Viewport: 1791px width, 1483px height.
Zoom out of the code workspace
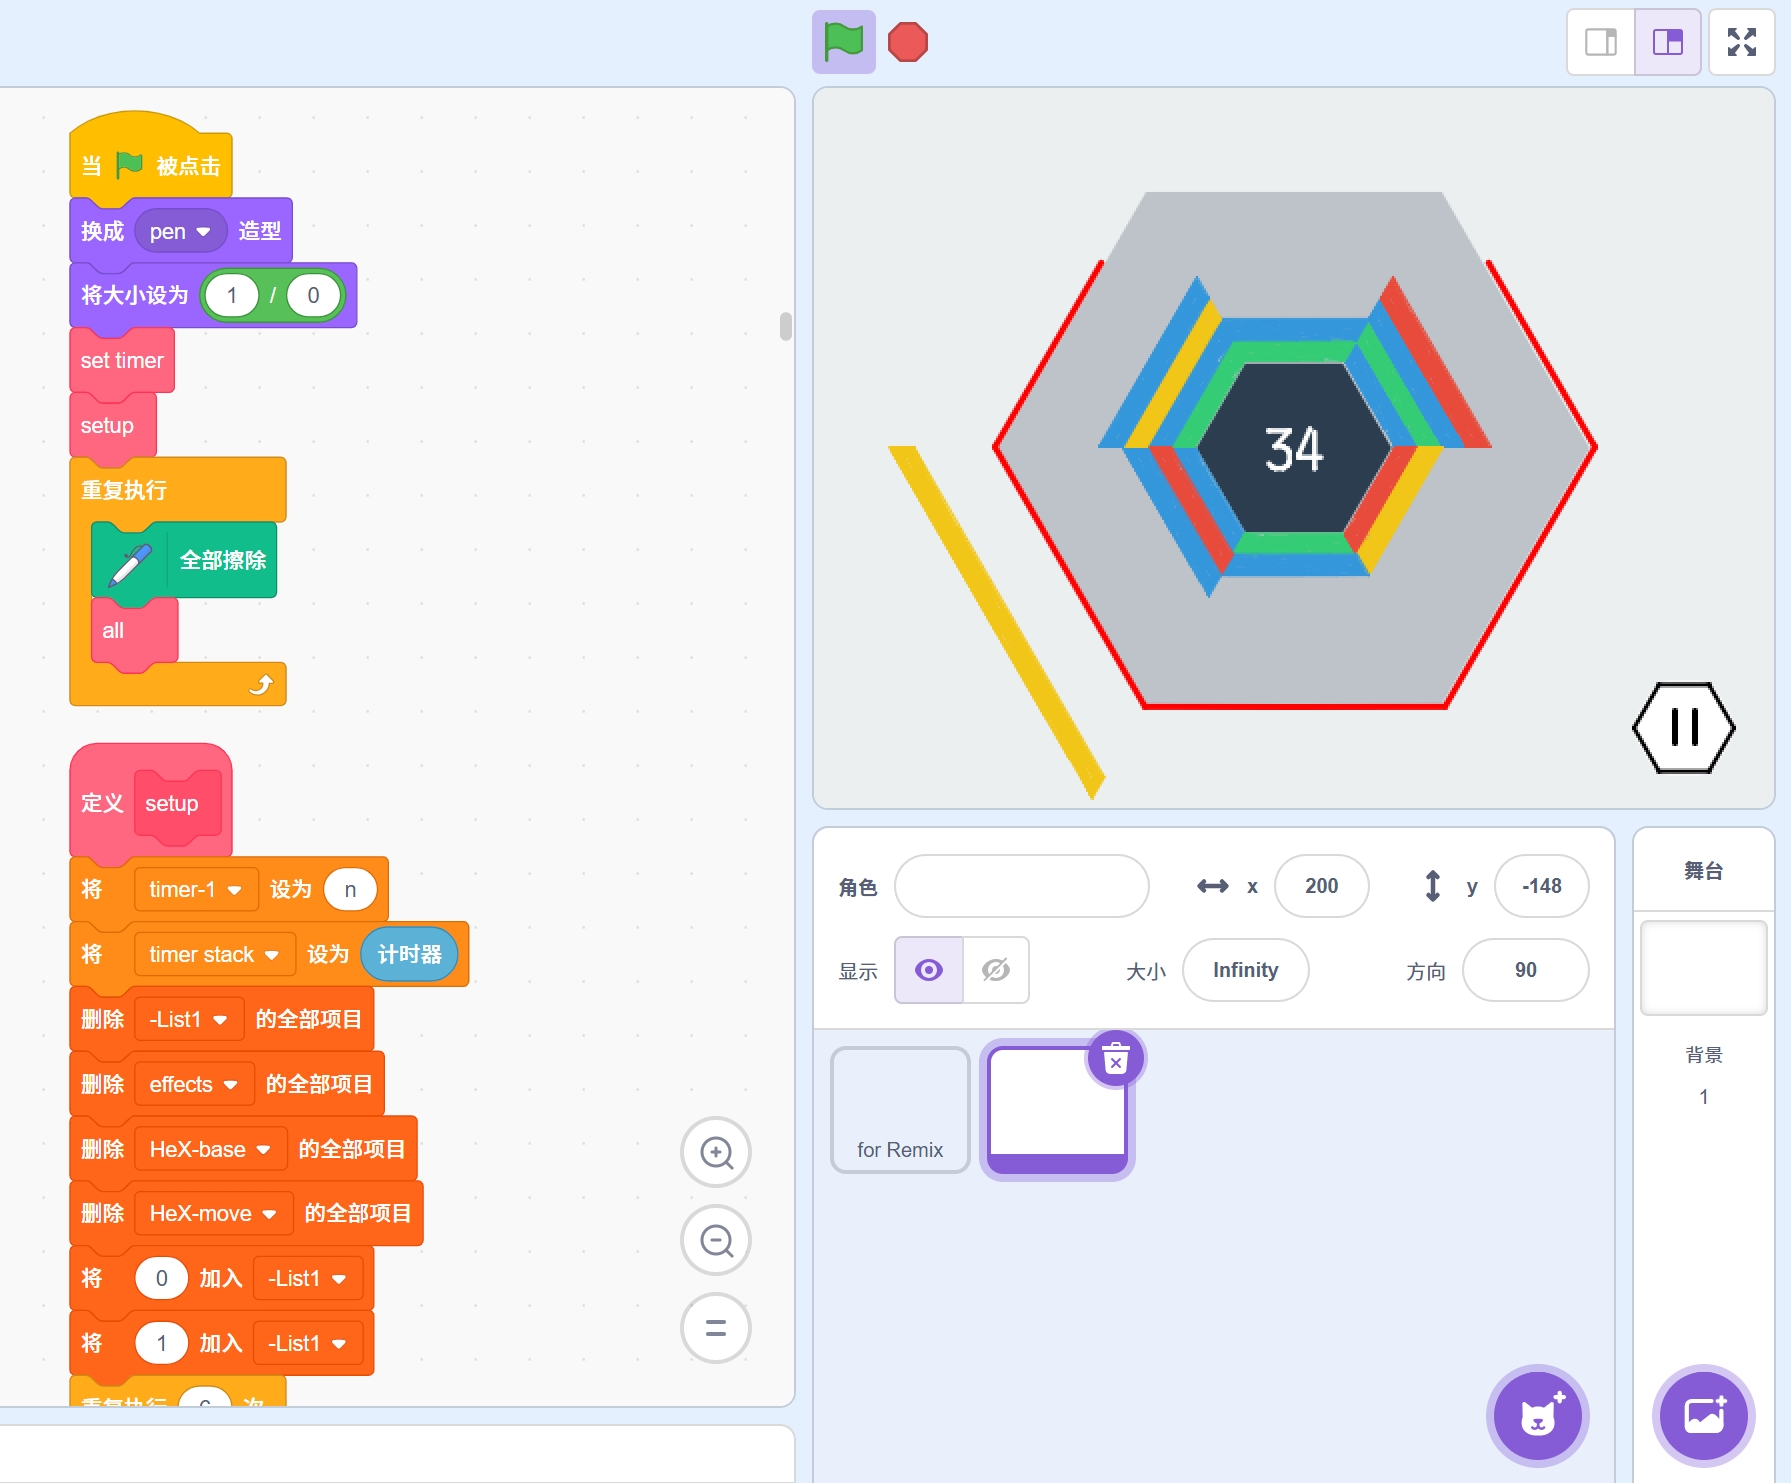tap(716, 1241)
